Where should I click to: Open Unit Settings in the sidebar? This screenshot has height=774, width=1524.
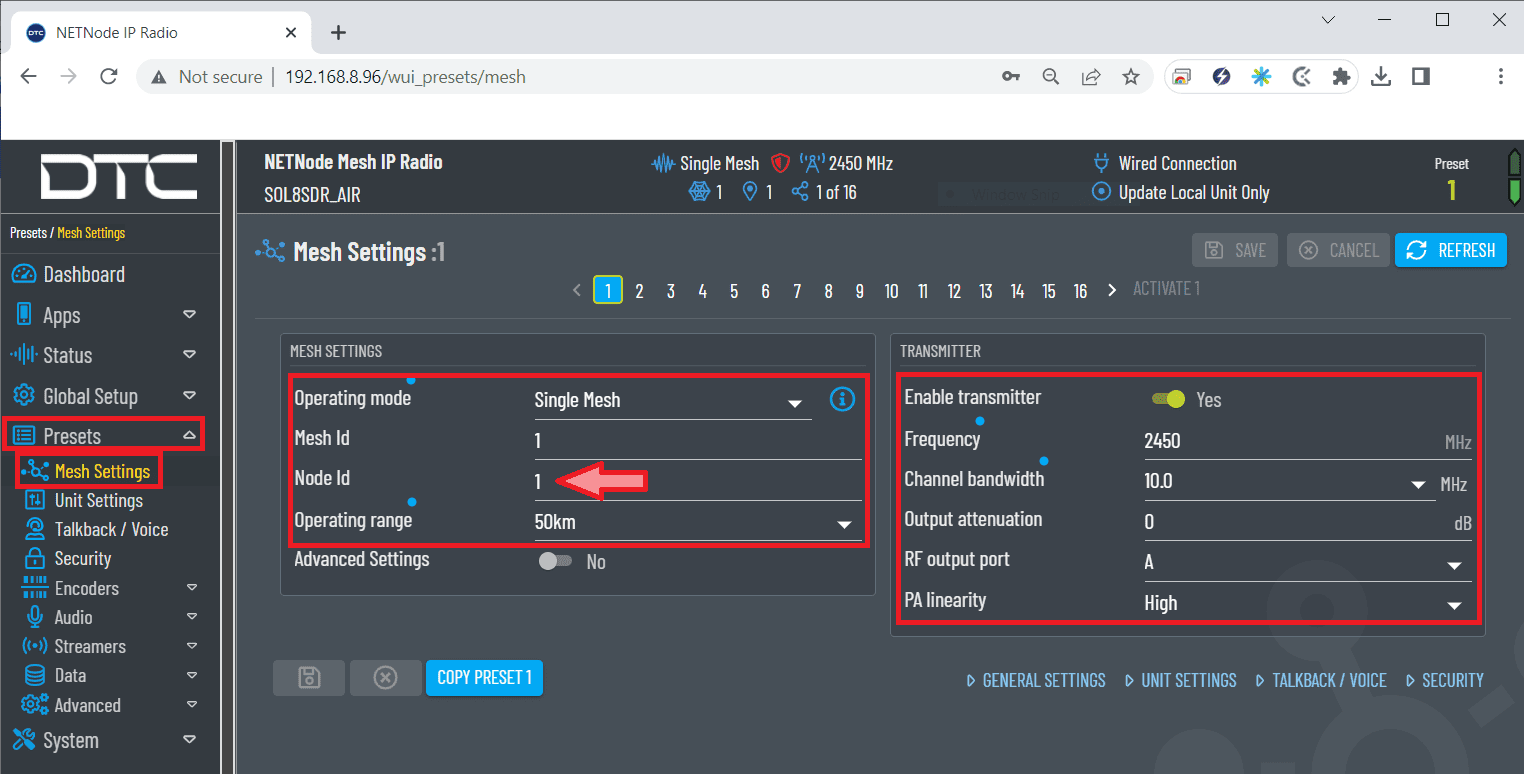98,501
